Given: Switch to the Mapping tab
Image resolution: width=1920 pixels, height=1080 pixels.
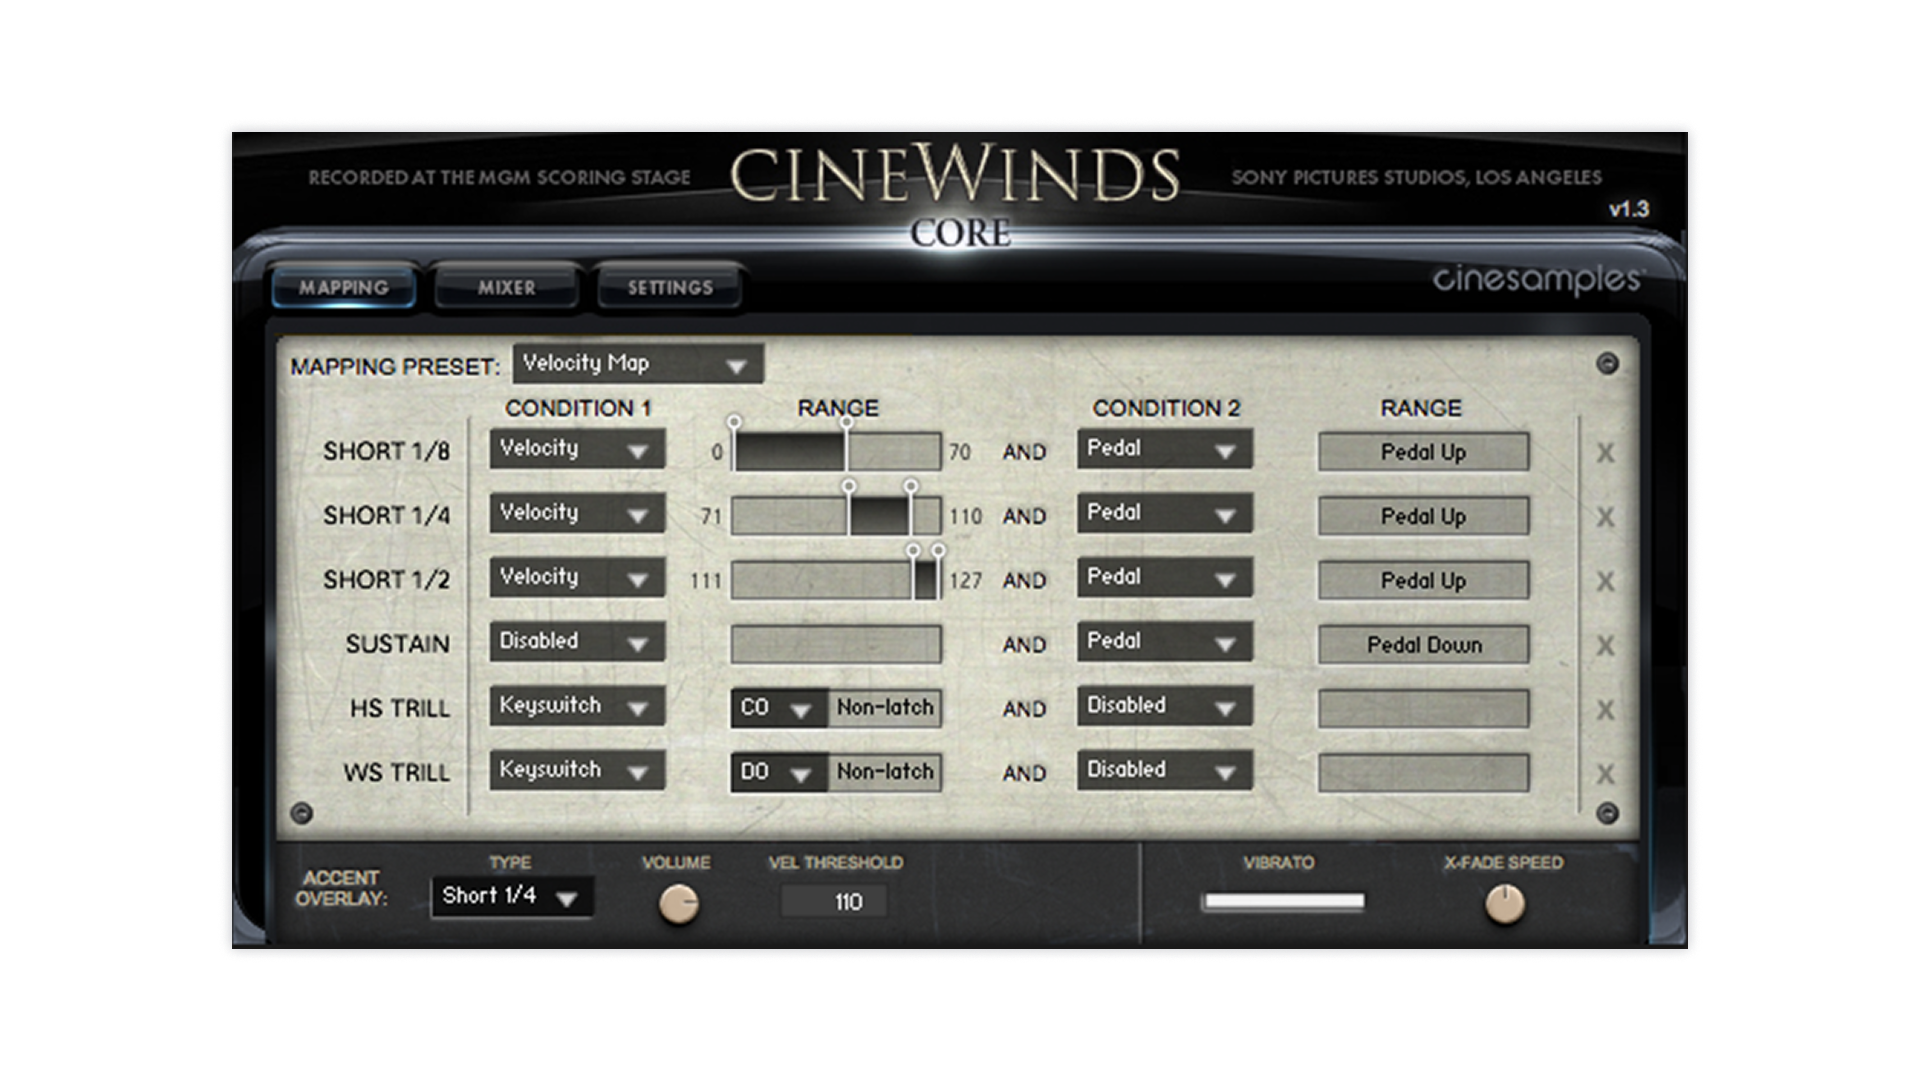Looking at the screenshot, I should tap(344, 288).
